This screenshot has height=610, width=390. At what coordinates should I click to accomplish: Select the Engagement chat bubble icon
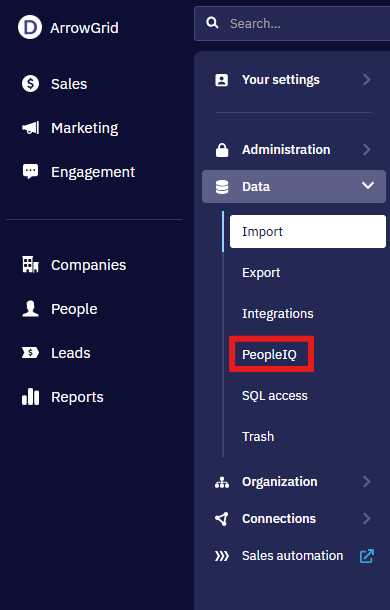[x=30, y=172]
